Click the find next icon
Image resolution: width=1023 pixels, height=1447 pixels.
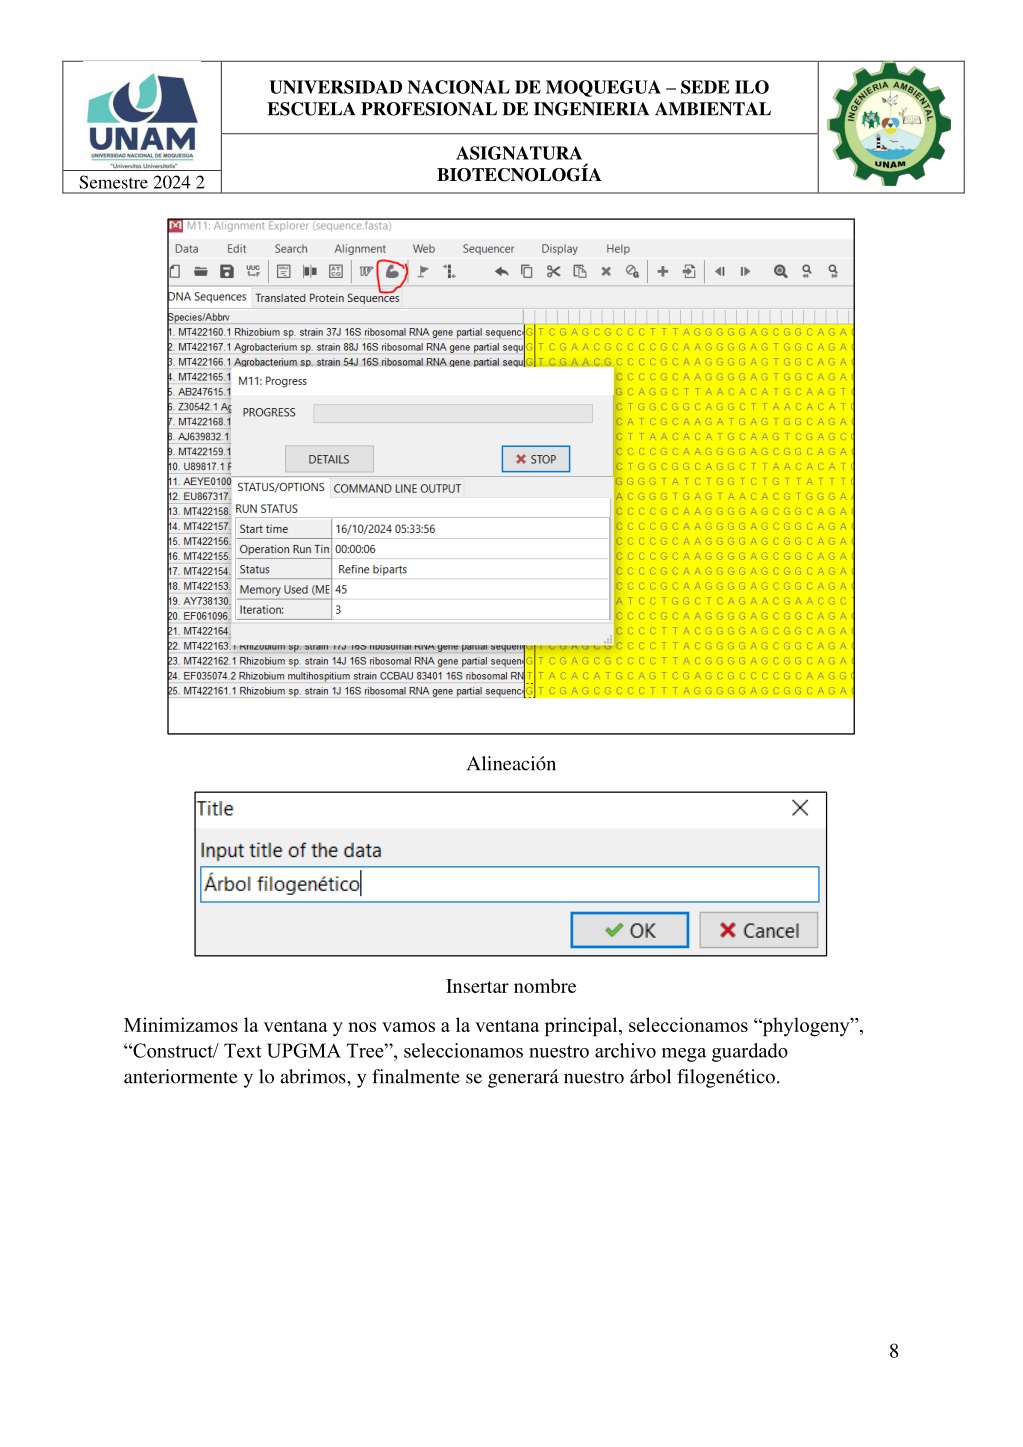(x=832, y=271)
